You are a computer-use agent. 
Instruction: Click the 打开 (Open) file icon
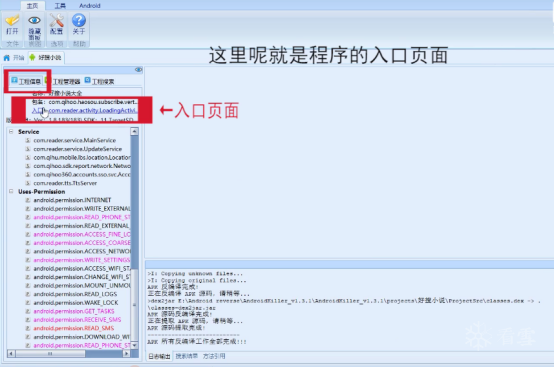coord(12,20)
